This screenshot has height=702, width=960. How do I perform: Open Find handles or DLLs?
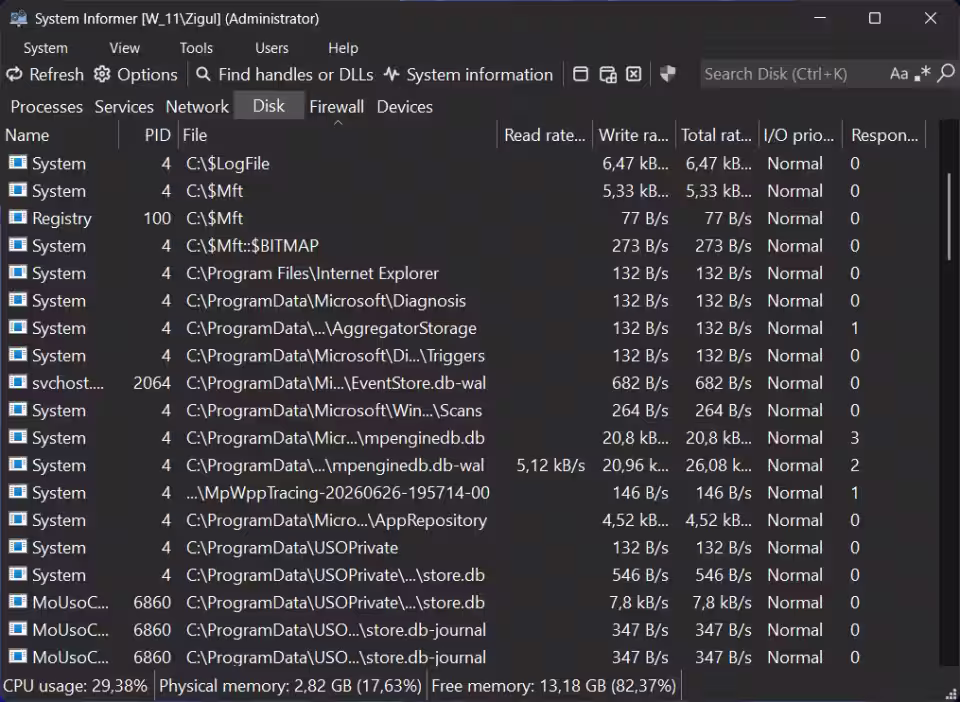pyautogui.click(x=284, y=75)
